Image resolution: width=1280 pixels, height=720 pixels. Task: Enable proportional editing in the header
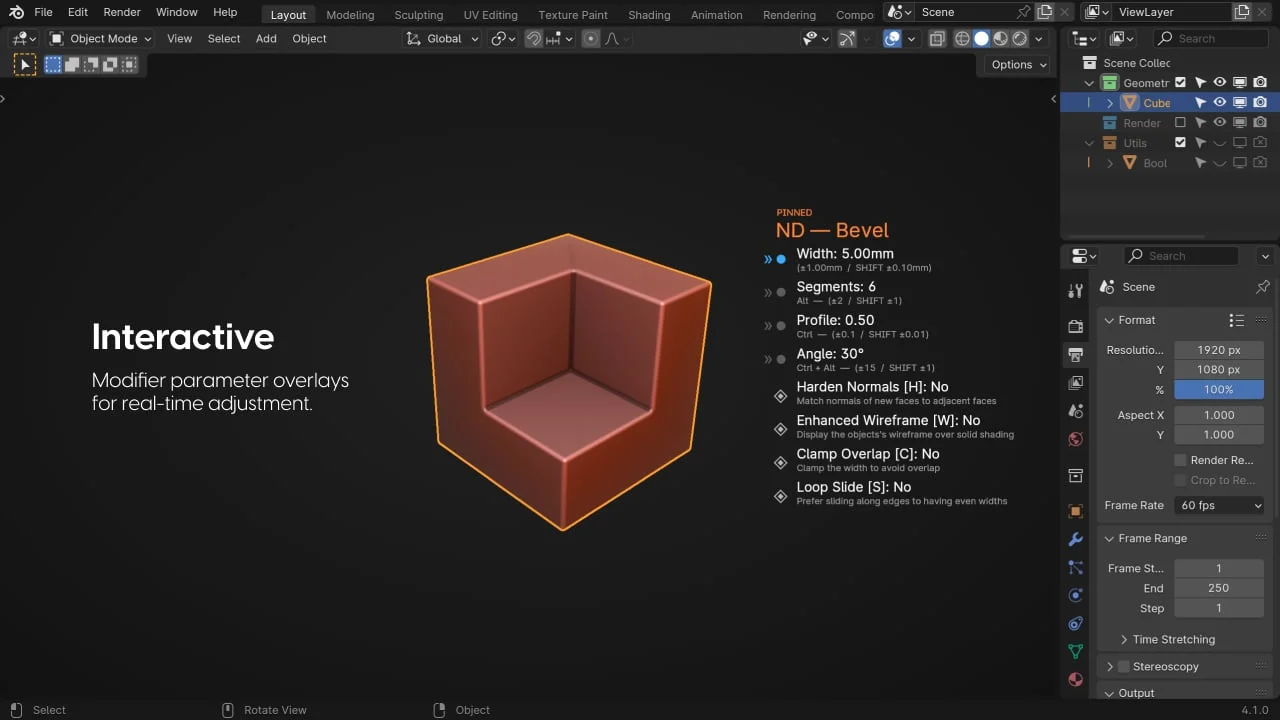[x=589, y=38]
